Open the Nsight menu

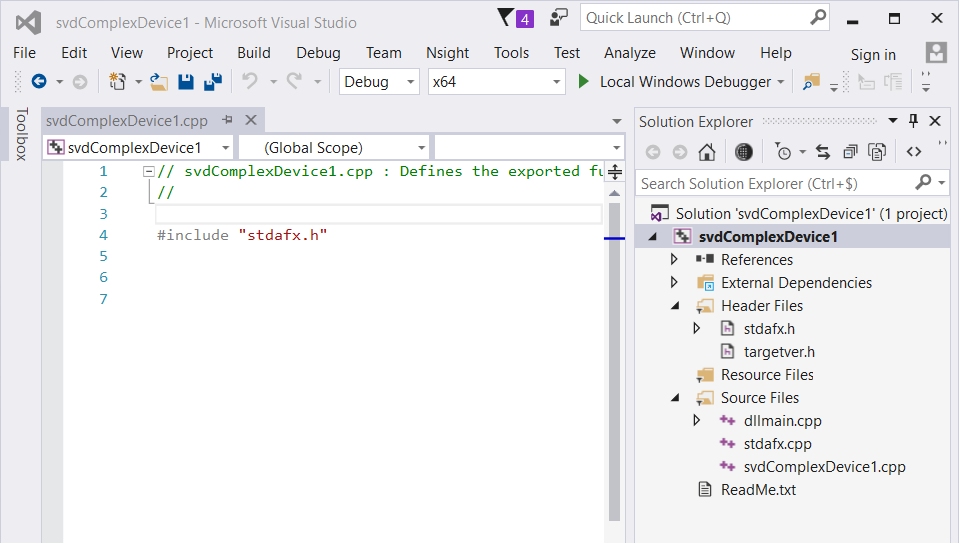(x=448, y=53)
